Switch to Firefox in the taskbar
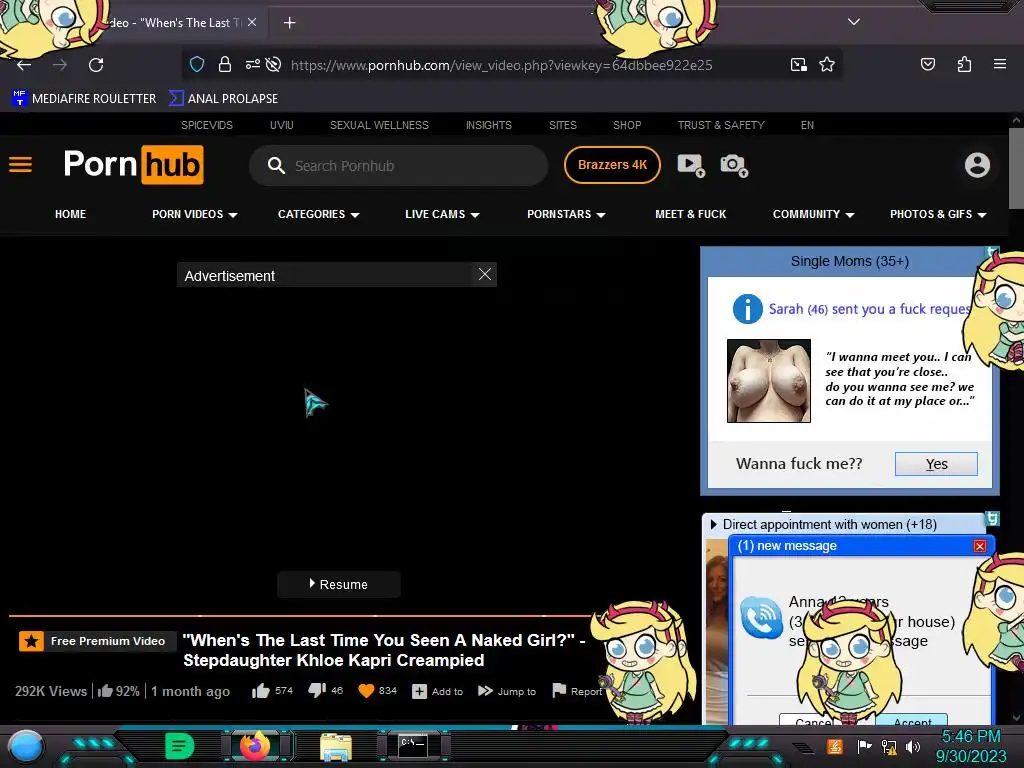1024x768 pixels. (x=255, y=746)
